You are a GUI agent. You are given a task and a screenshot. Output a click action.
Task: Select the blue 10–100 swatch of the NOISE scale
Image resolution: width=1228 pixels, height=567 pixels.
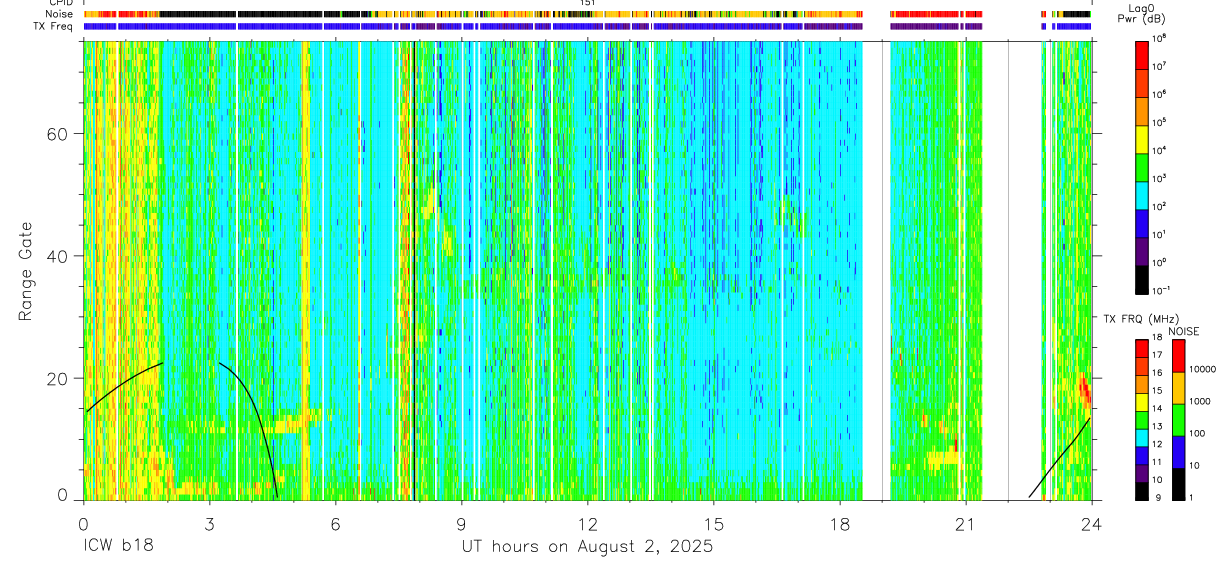[x=1178, y=451]
